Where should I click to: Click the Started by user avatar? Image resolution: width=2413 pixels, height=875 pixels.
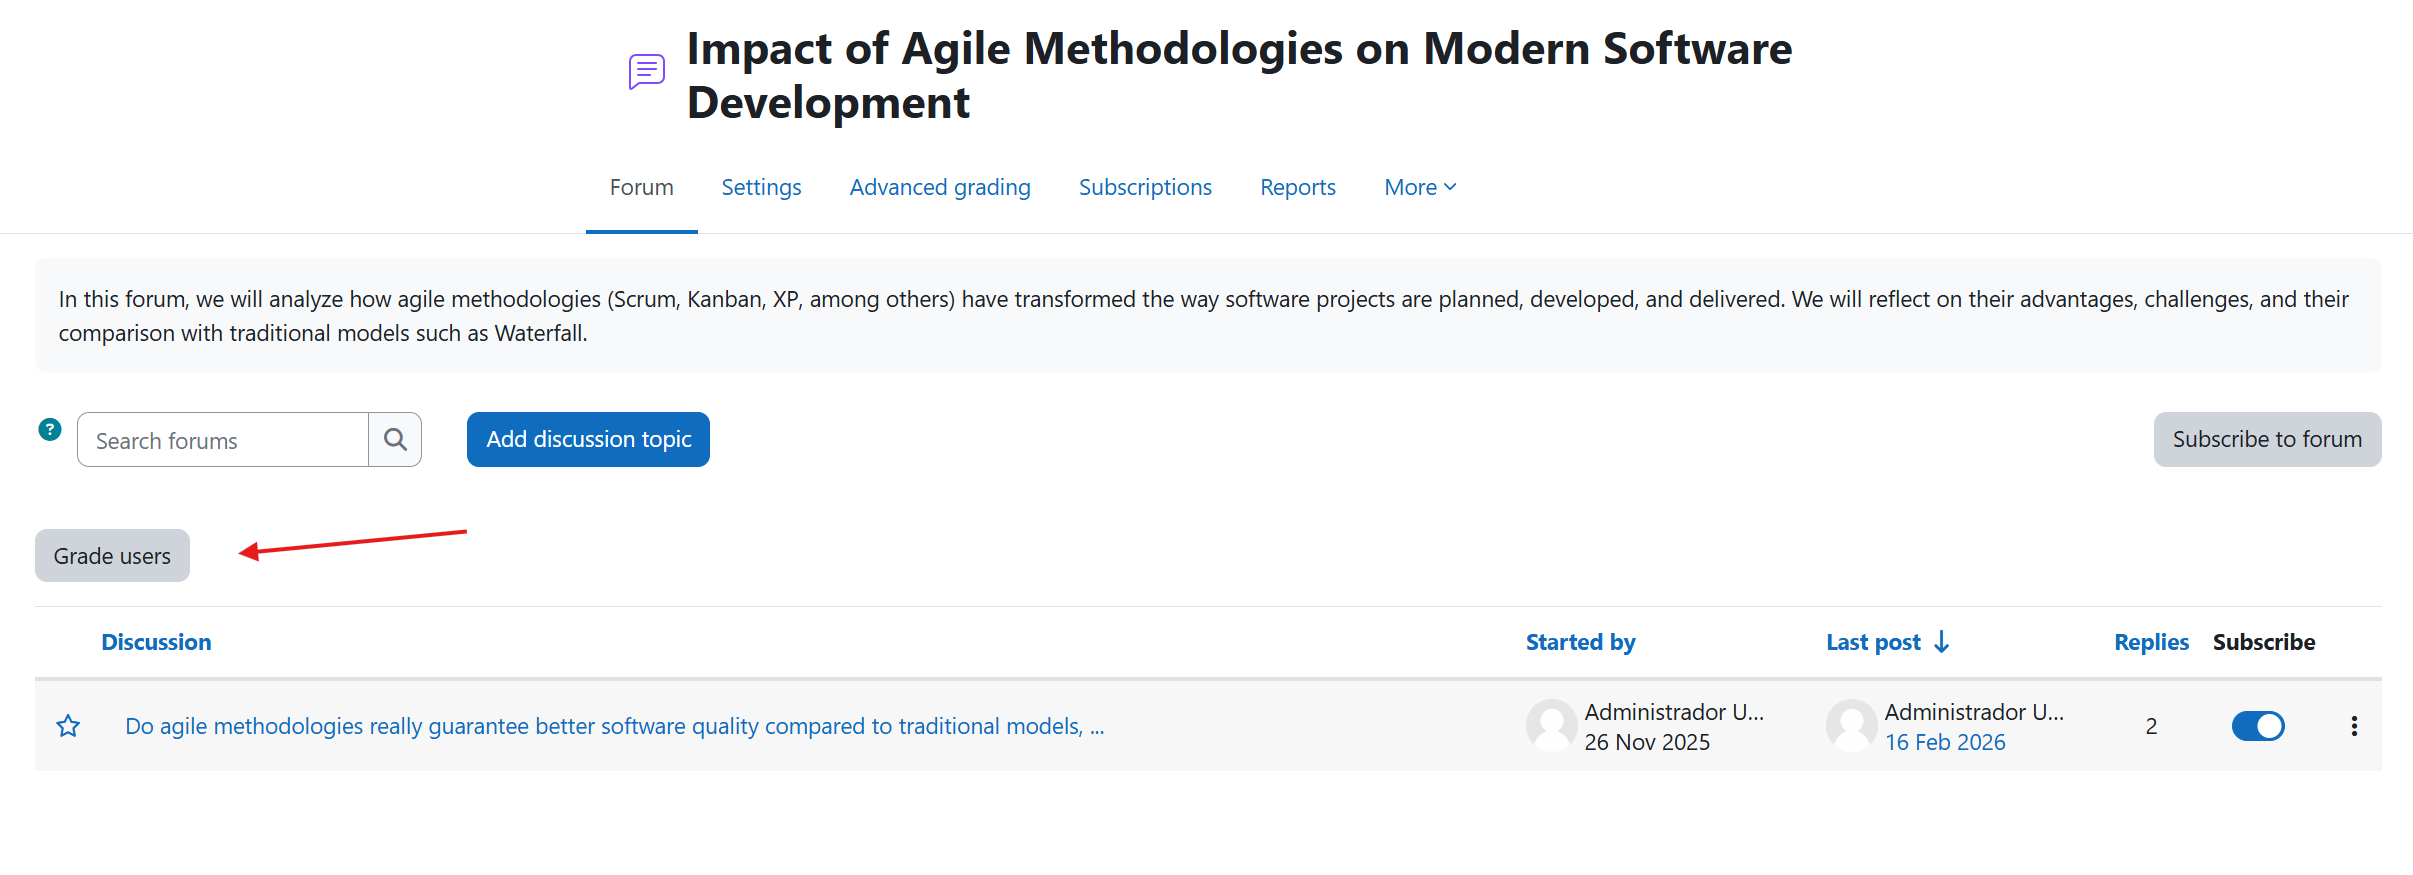tap(1551, 726)
